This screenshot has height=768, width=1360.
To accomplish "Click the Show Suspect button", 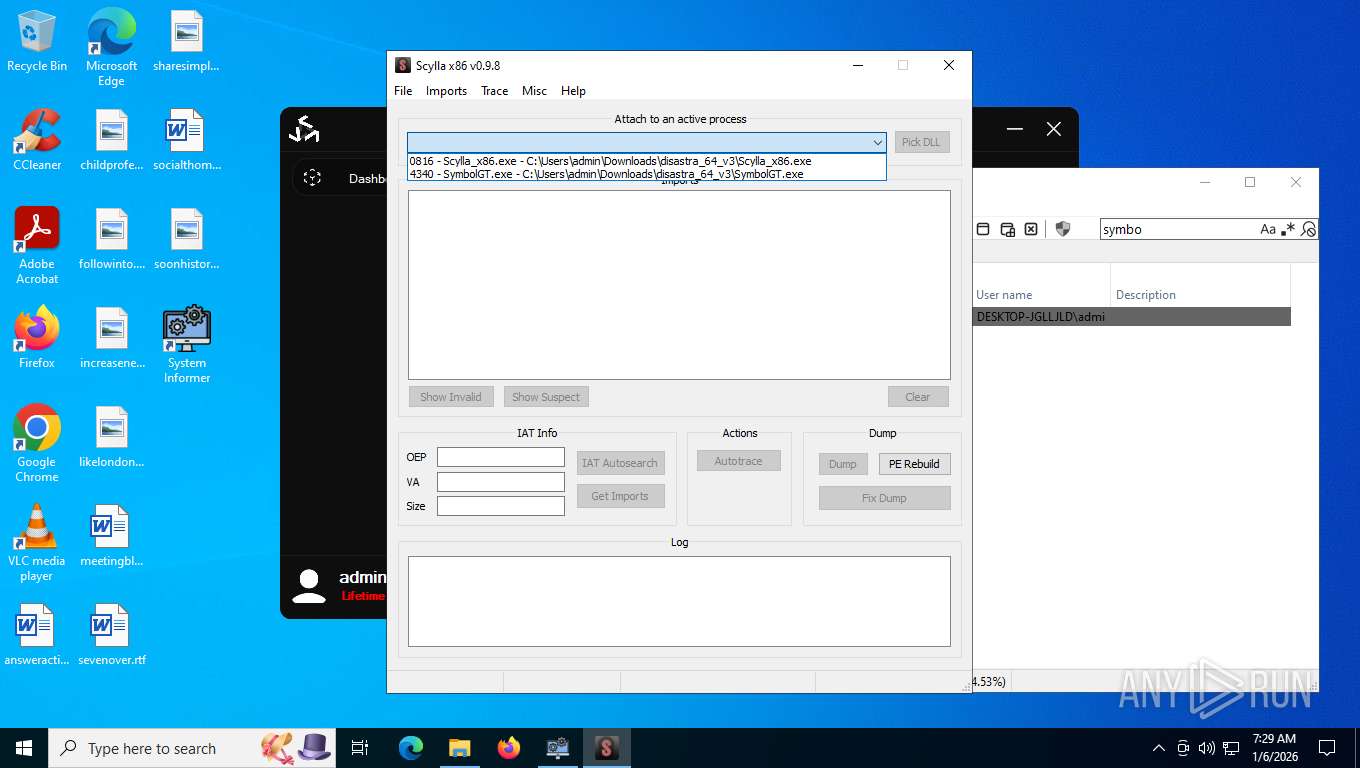I will tap(545, 397).
